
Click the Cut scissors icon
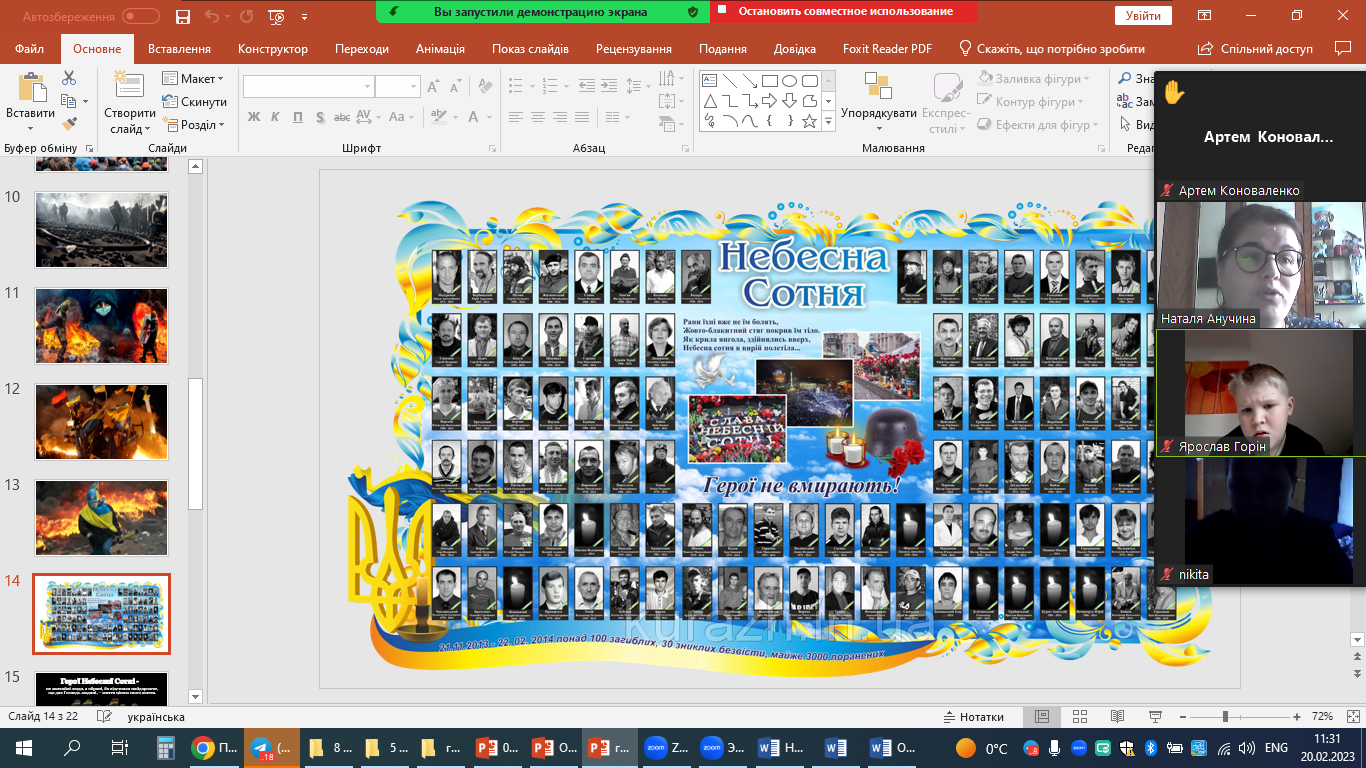click(69, 78)
